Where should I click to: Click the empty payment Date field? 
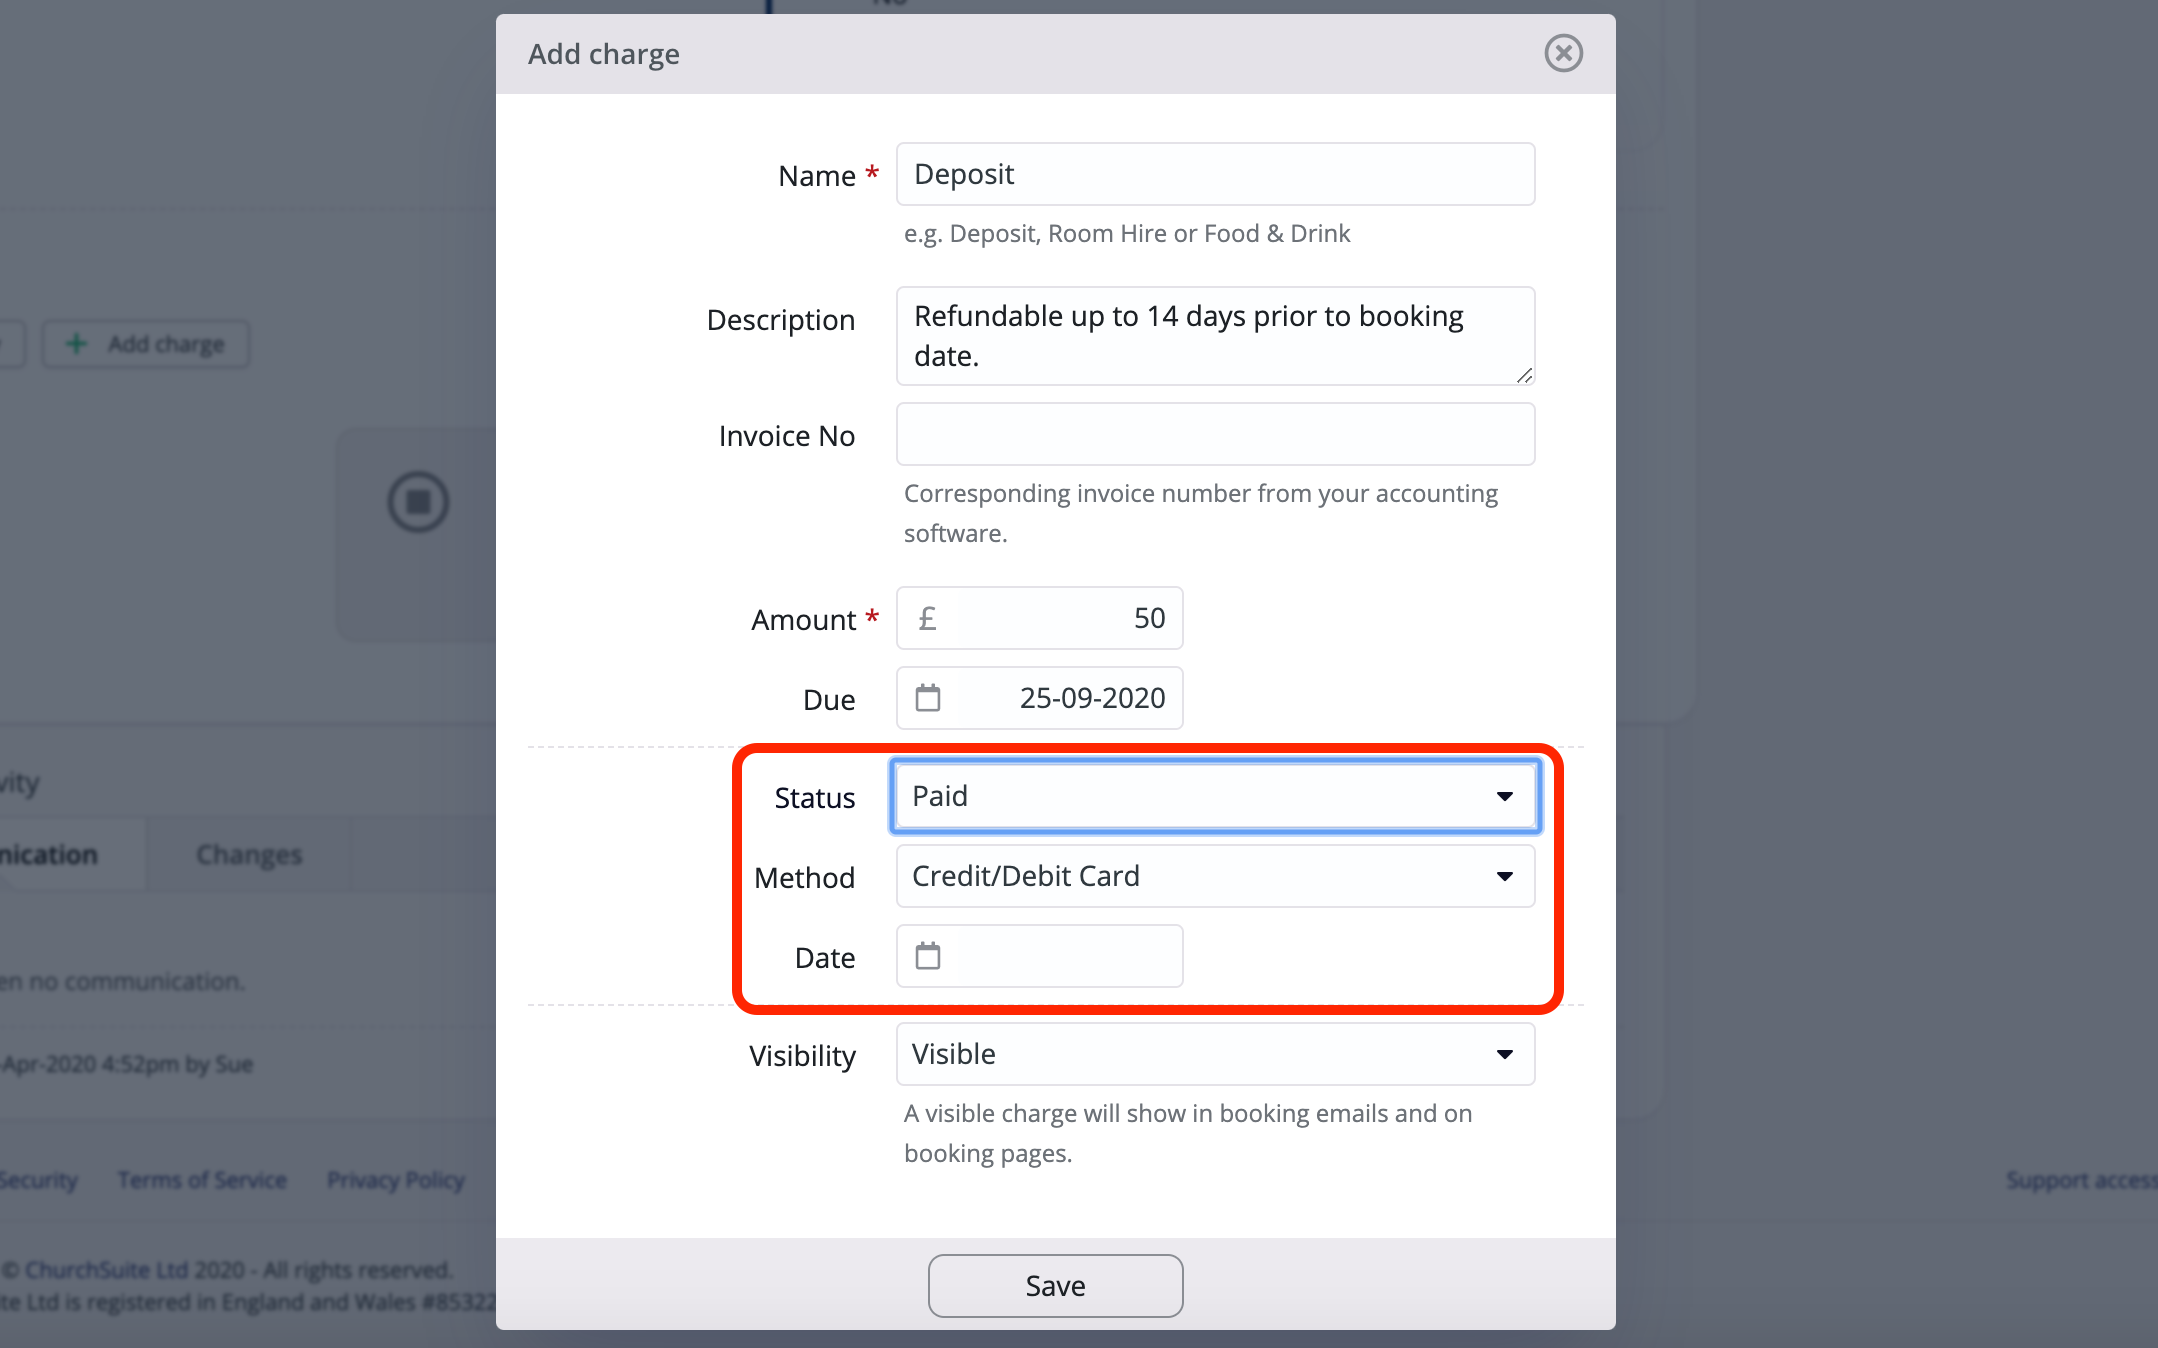(1039, 956)
